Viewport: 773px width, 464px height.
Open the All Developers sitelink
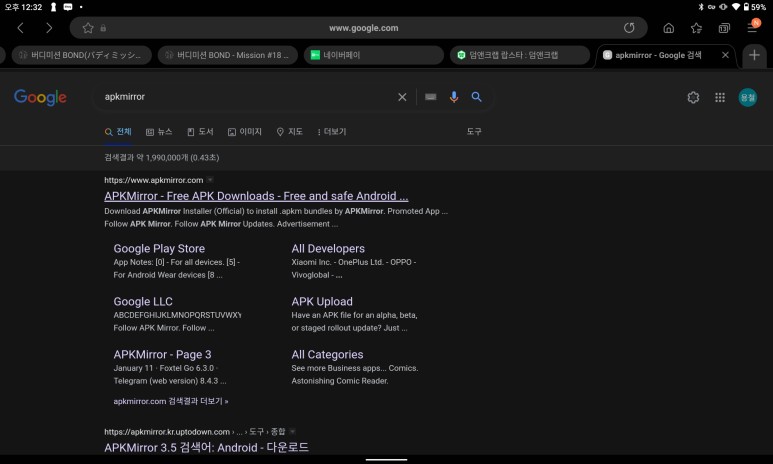(x=328, y=249)
